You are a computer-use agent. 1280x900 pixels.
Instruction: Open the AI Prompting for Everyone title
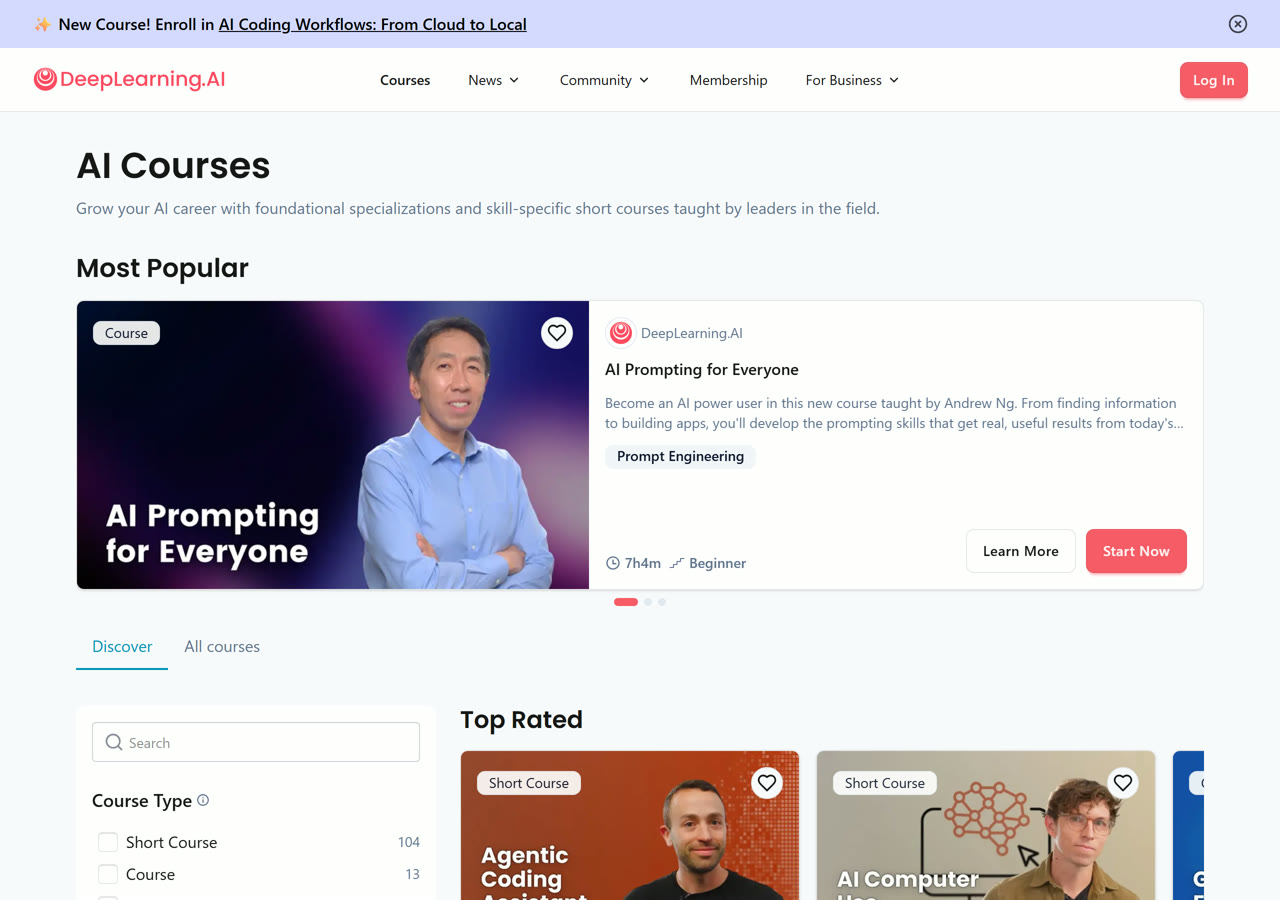point(702,369)
